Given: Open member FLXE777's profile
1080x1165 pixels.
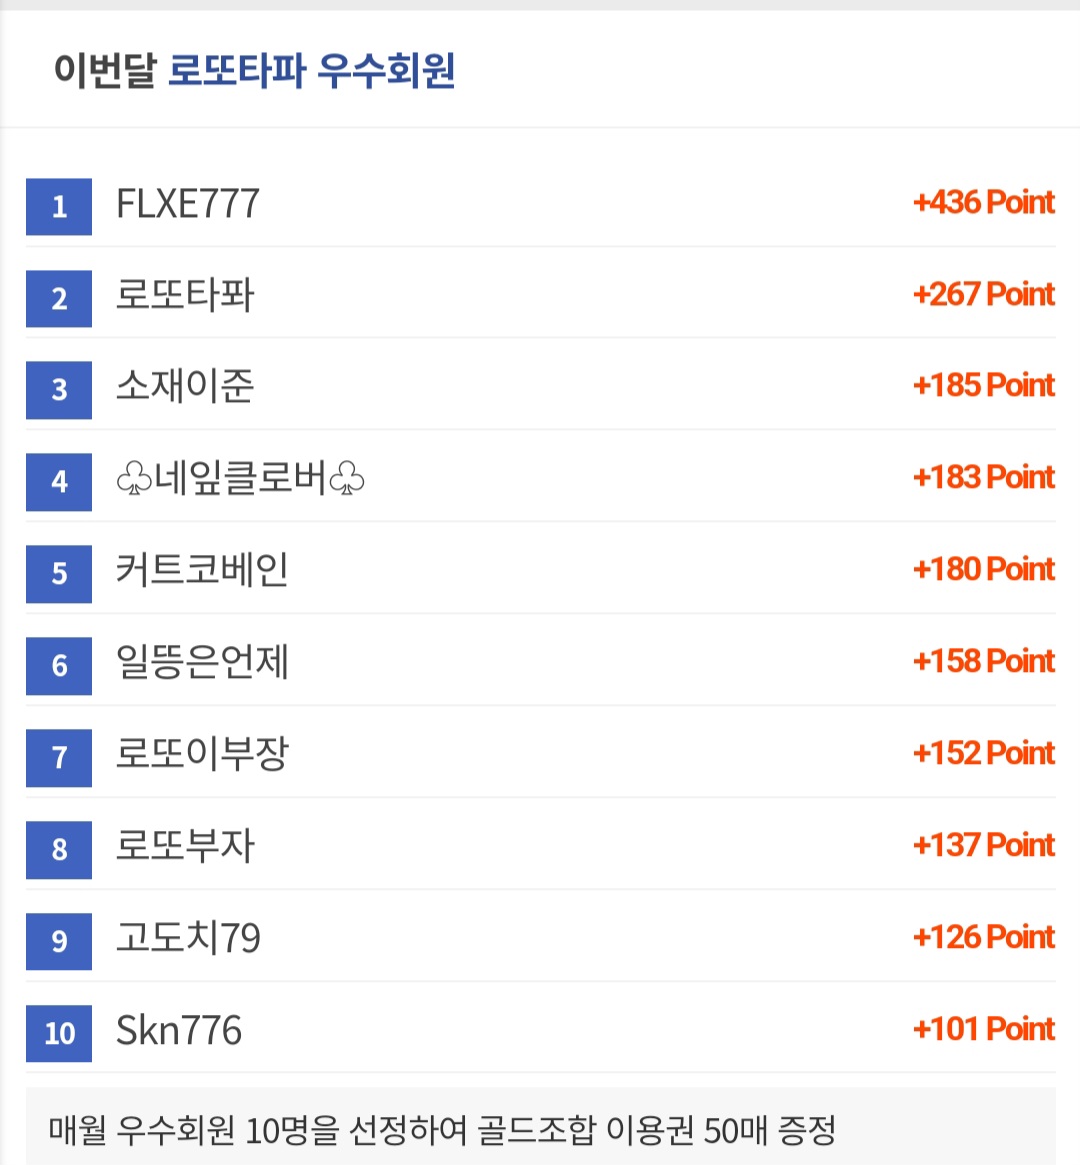Looking at the screenshot, I should pos(188,204).
